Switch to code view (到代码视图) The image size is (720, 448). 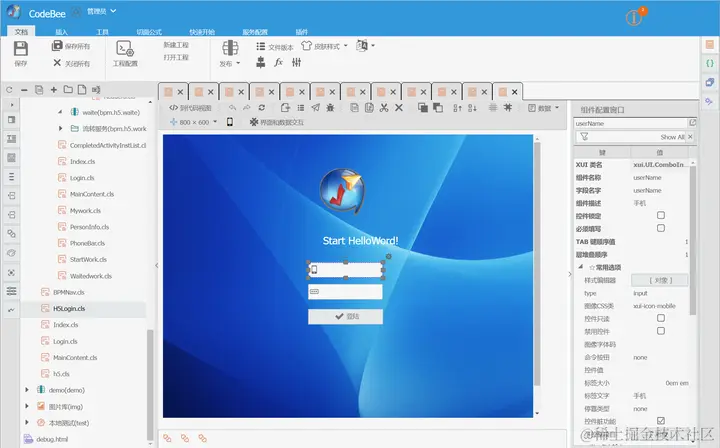(190, 108)
